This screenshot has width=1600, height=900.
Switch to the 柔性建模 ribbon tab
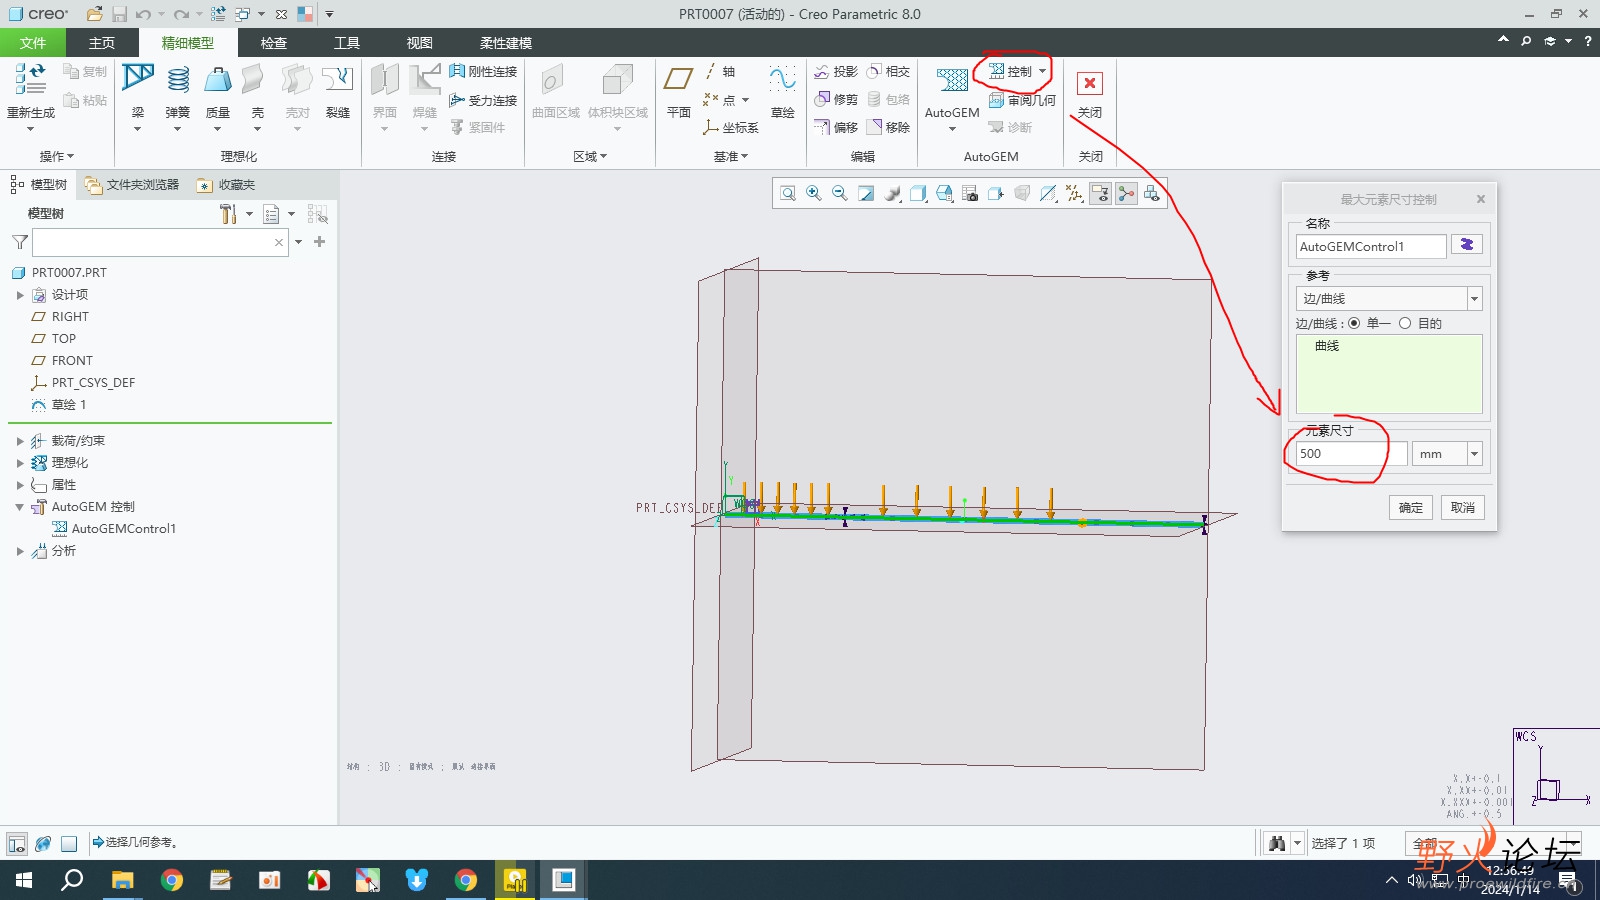click(506, 42)
